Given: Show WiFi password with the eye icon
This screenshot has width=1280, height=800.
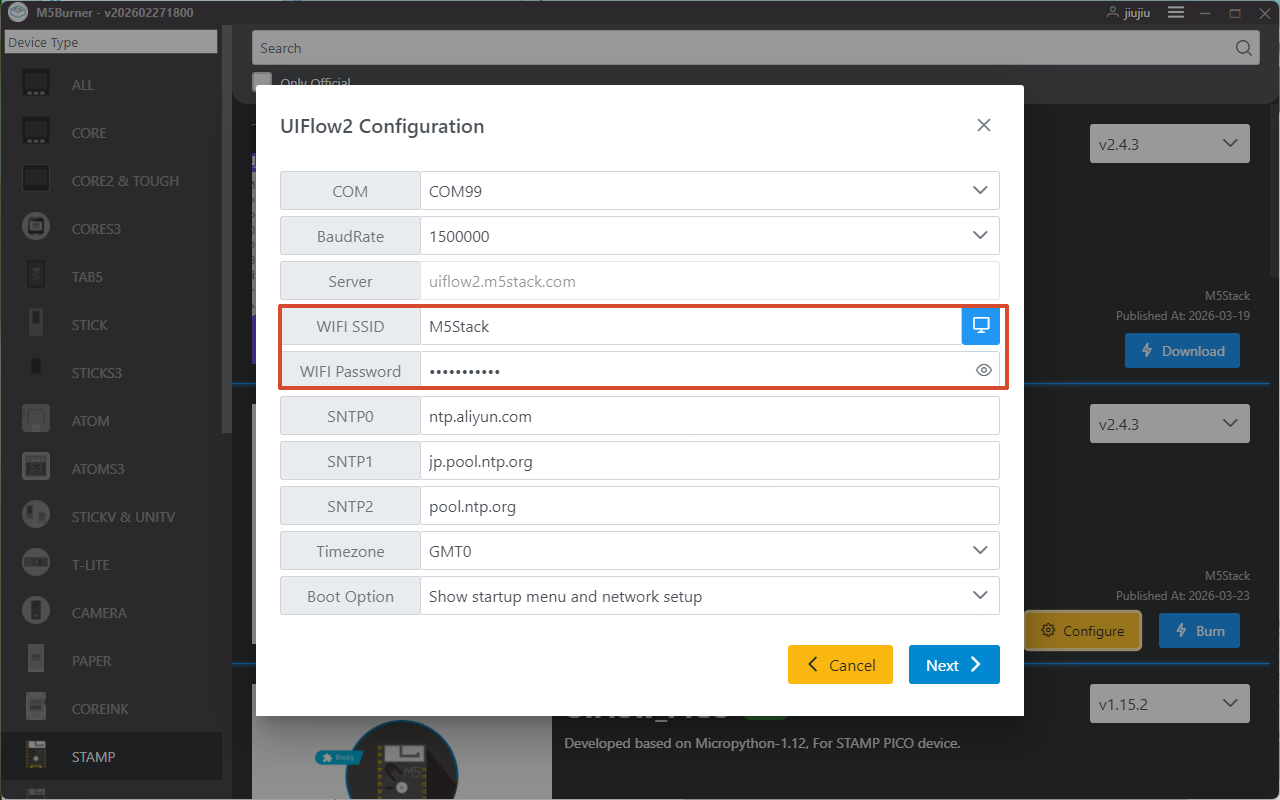Looking at the screenshot, I should coord(984,371).
